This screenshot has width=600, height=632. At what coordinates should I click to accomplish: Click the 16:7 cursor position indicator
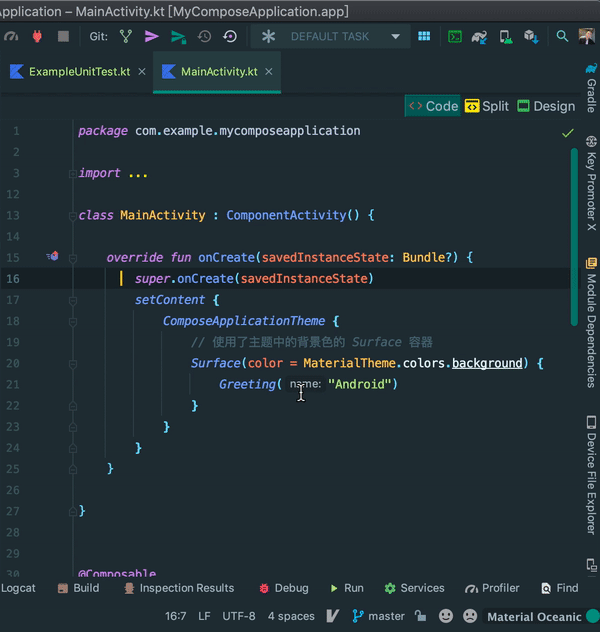click(x=175, y=616)
